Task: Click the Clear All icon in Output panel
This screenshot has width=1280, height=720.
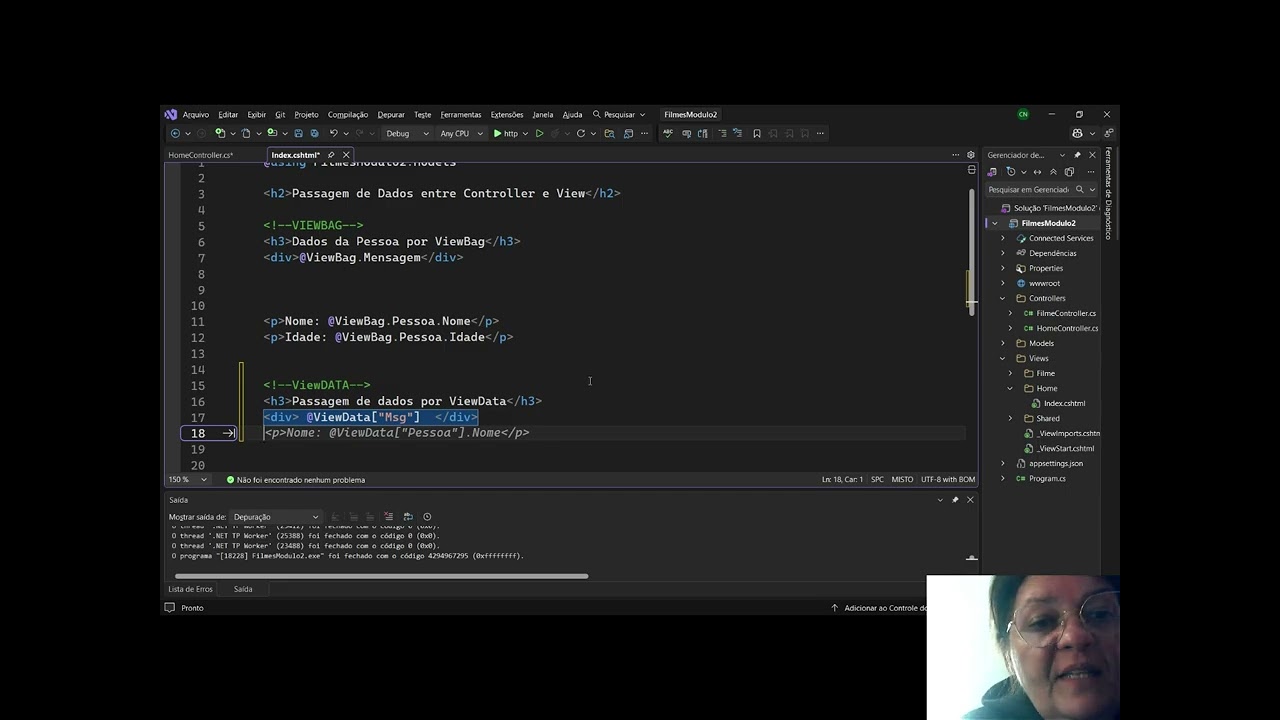Action: point(388,517)
